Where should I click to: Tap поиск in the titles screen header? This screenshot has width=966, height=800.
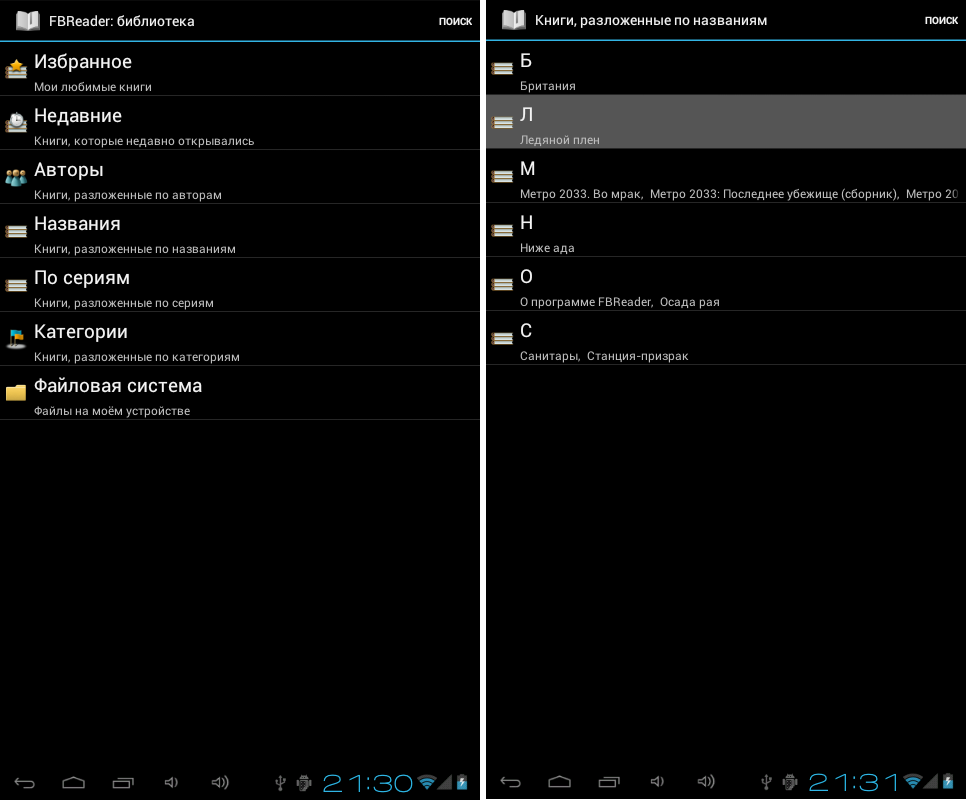click(x=941, y=20)
